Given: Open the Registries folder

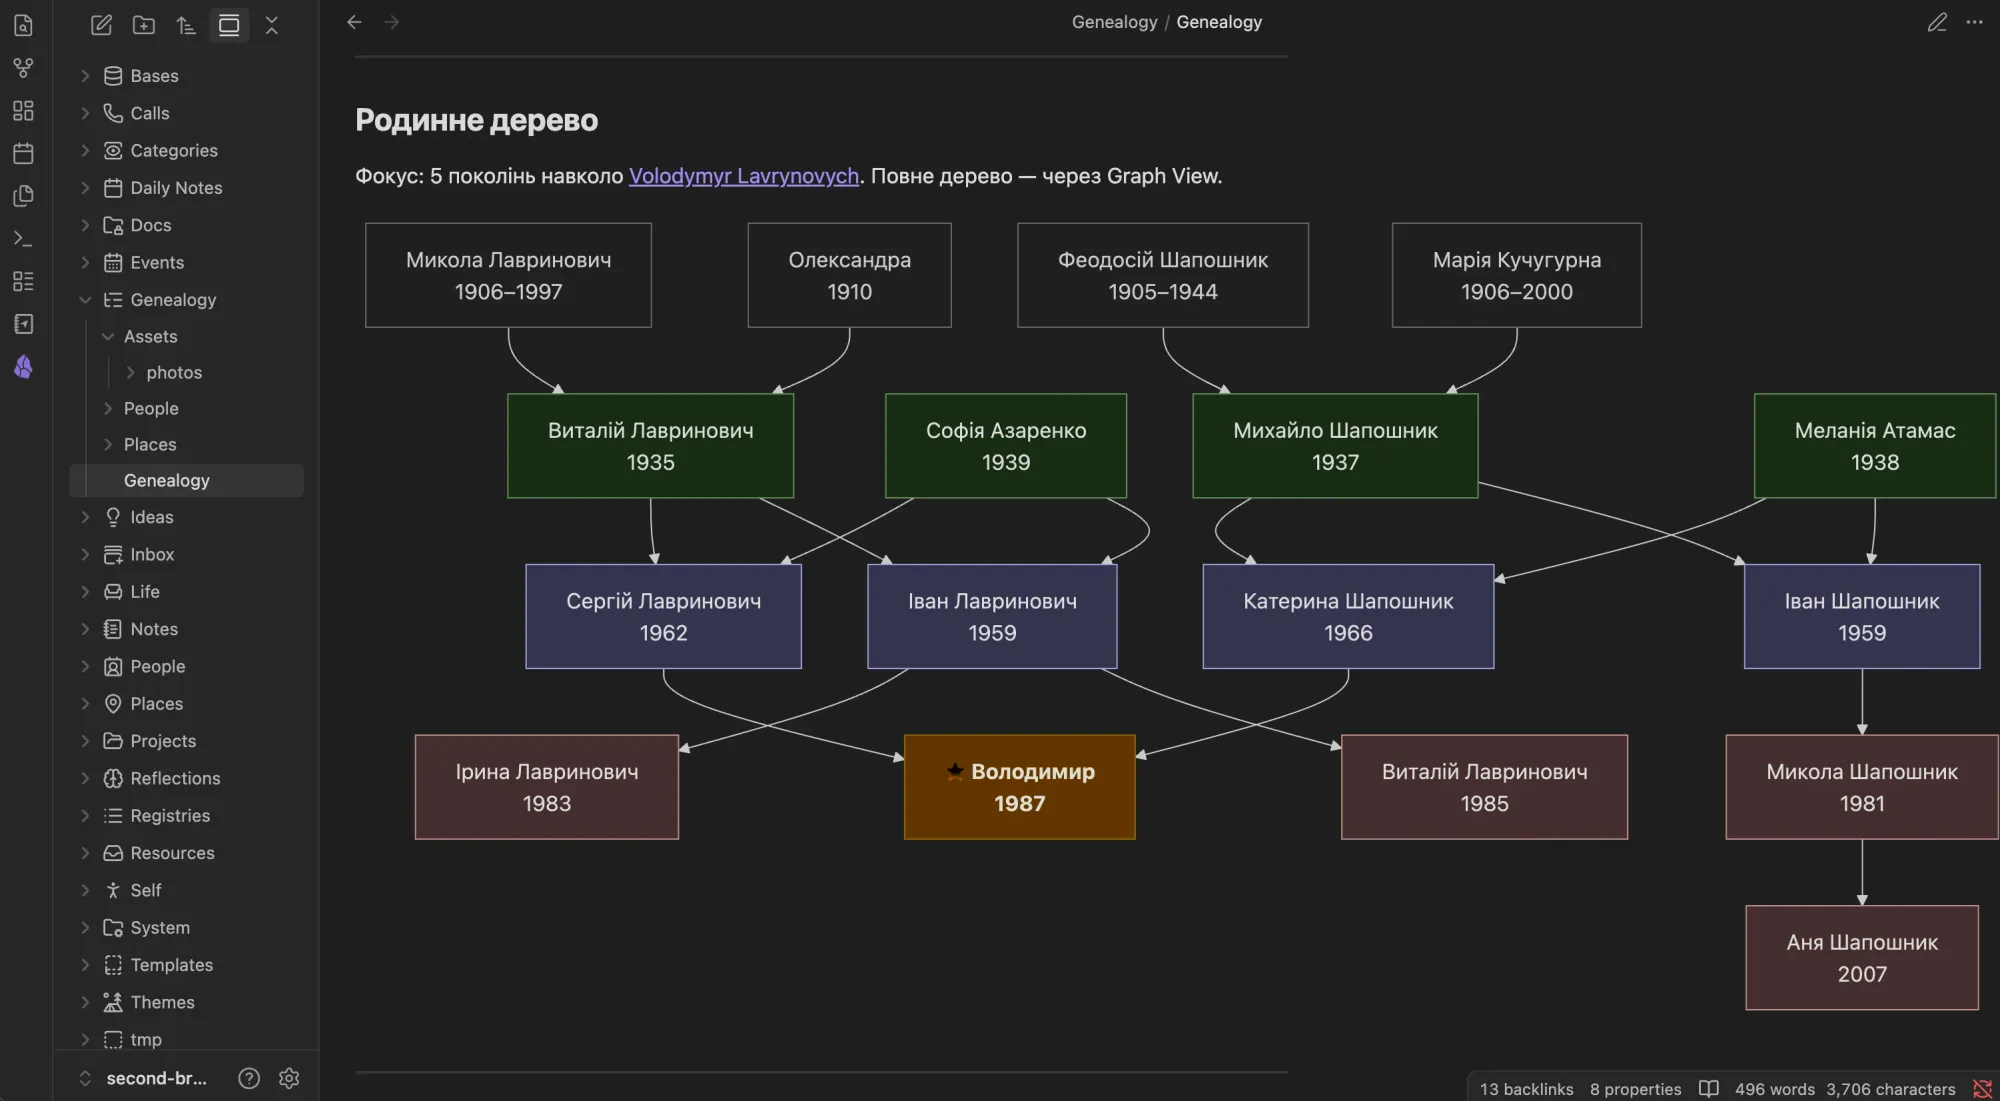Looking at the screenshot, I should (186, 816).
